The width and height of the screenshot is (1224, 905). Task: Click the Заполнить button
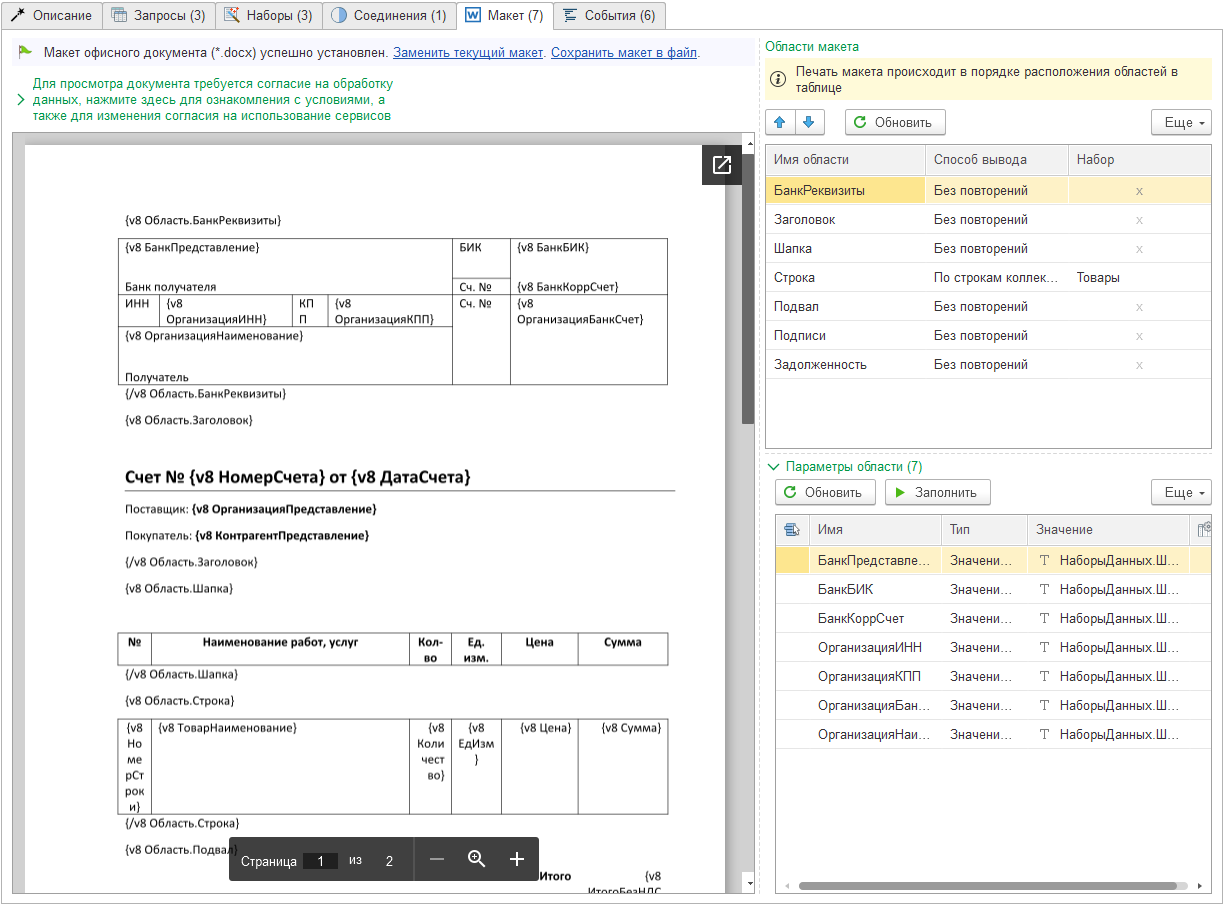tap(937, 493)
